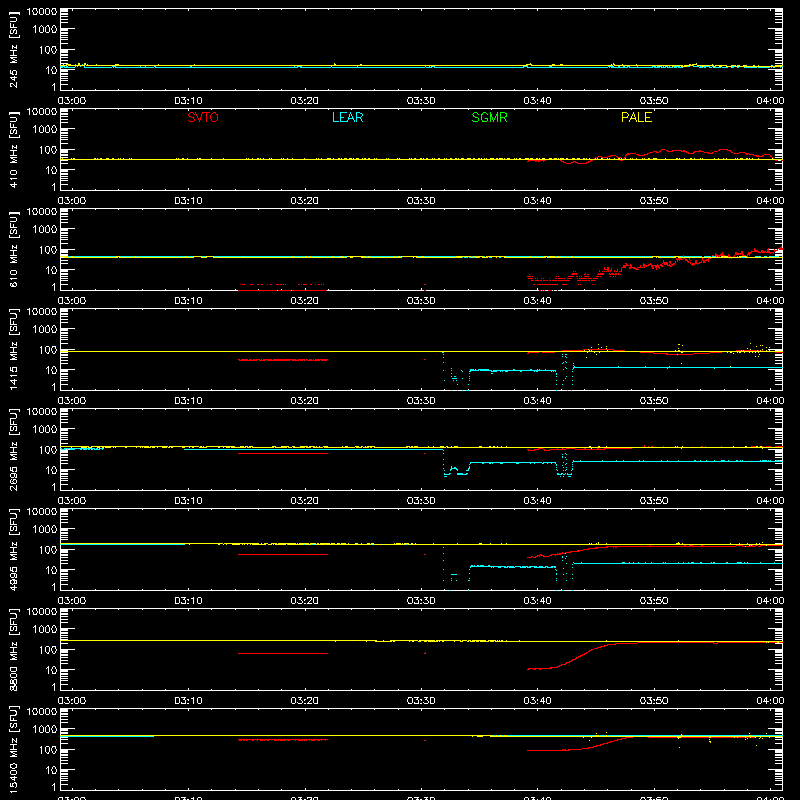
Task: Click the 04:00 time label under 1415 MHz panel
Action: [770, 401]
